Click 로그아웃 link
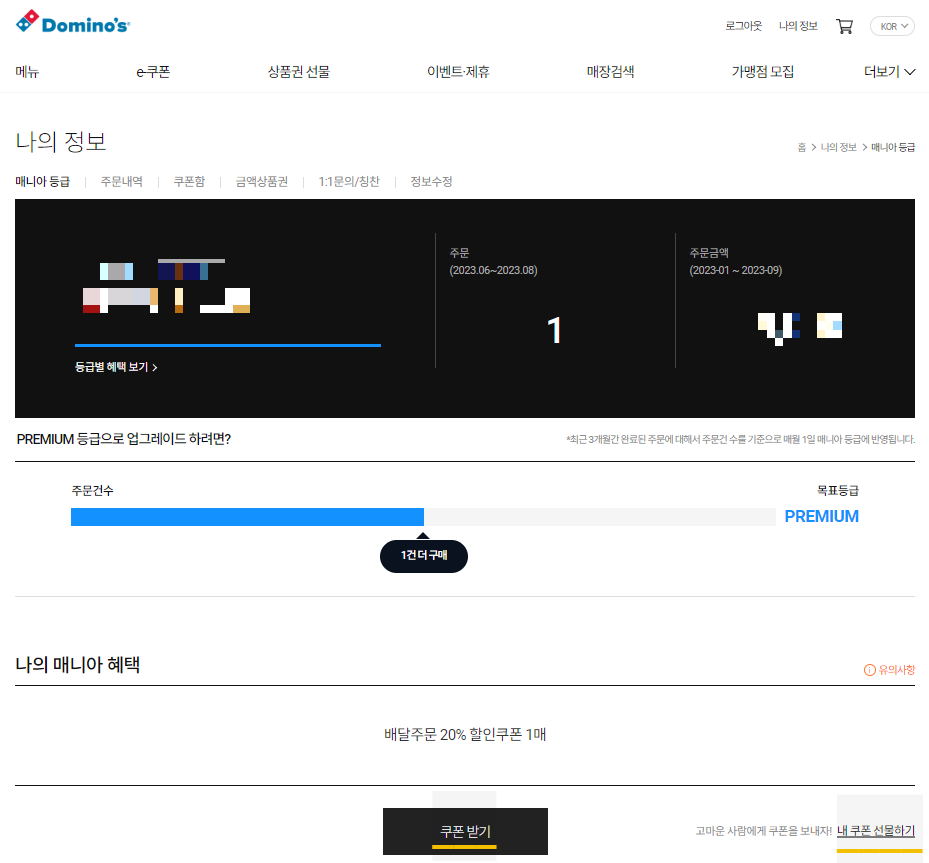Viewport: 929px width, 863px height. tap(744, 26)
